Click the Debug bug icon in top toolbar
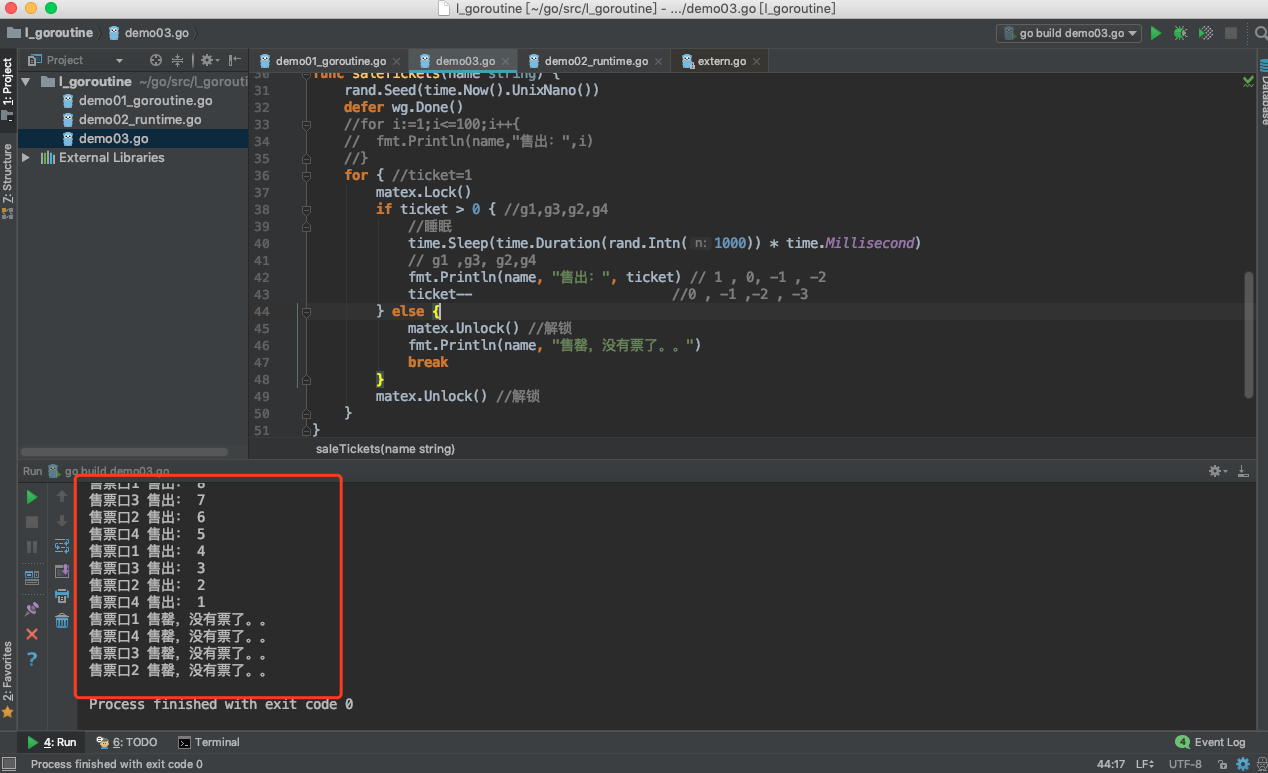 (x=1181, y=33)
